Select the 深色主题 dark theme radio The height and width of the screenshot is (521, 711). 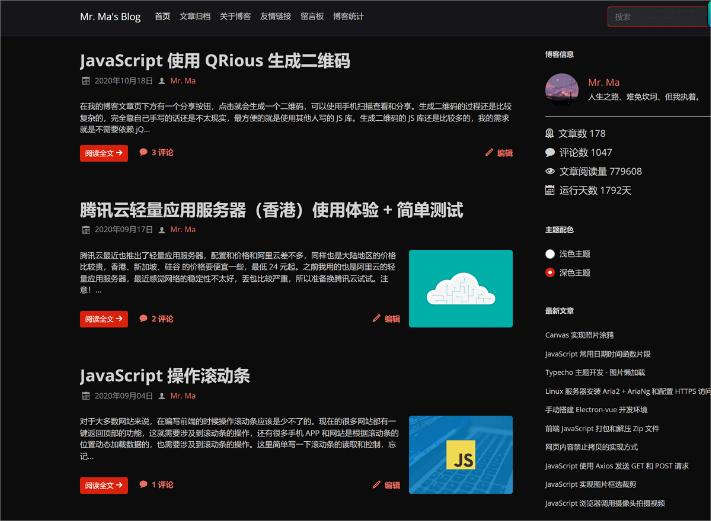pyautogui.click(x=550, y=272)
